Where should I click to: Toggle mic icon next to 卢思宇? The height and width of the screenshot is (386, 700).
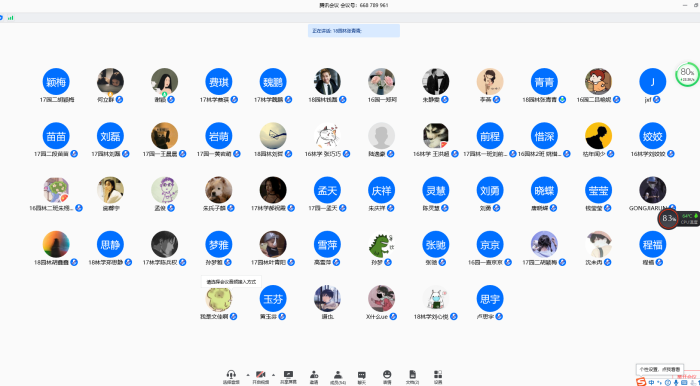(499, 316)
